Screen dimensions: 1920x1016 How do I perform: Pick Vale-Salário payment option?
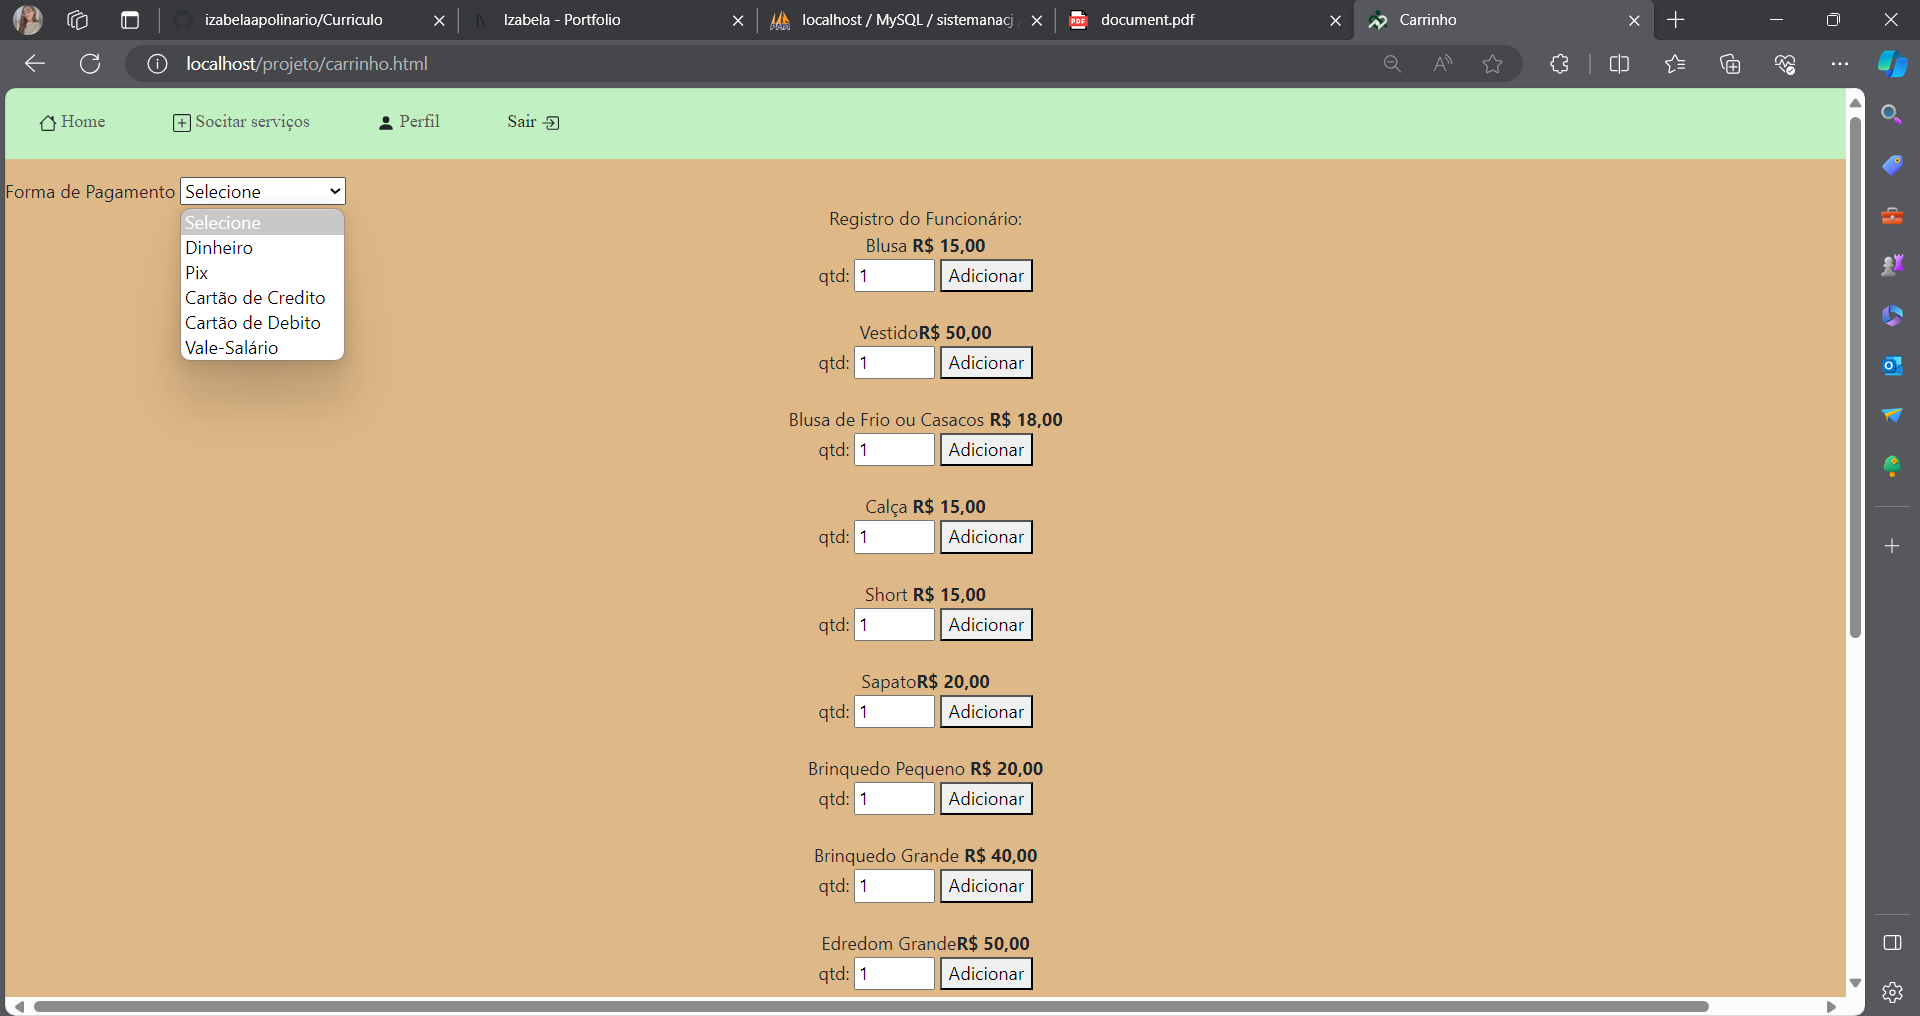(x=232, y=348)
